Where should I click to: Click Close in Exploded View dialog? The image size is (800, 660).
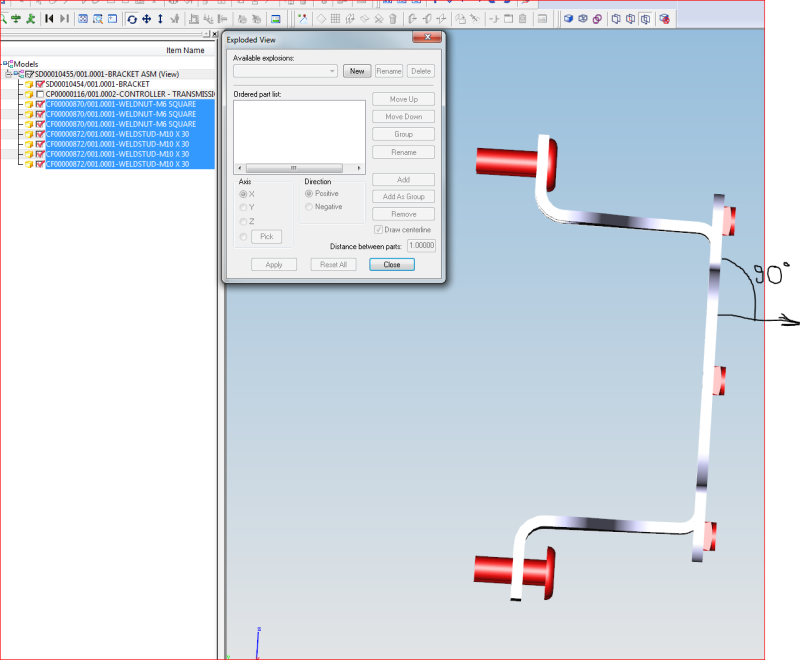click(392, 264)
